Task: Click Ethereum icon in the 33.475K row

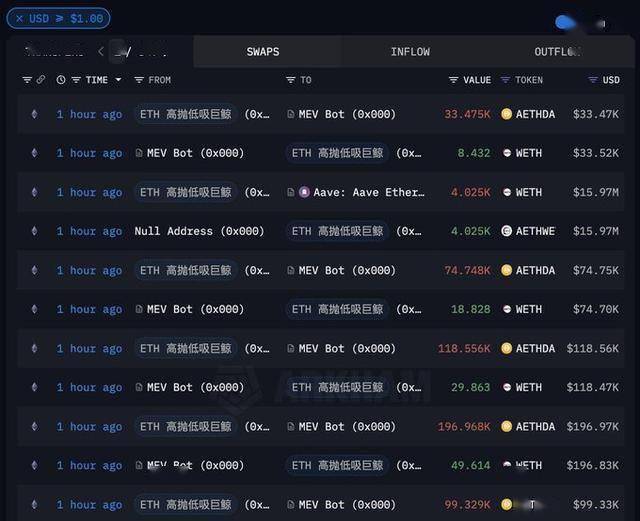Action: pyautogui.click(x=35, y=114)
